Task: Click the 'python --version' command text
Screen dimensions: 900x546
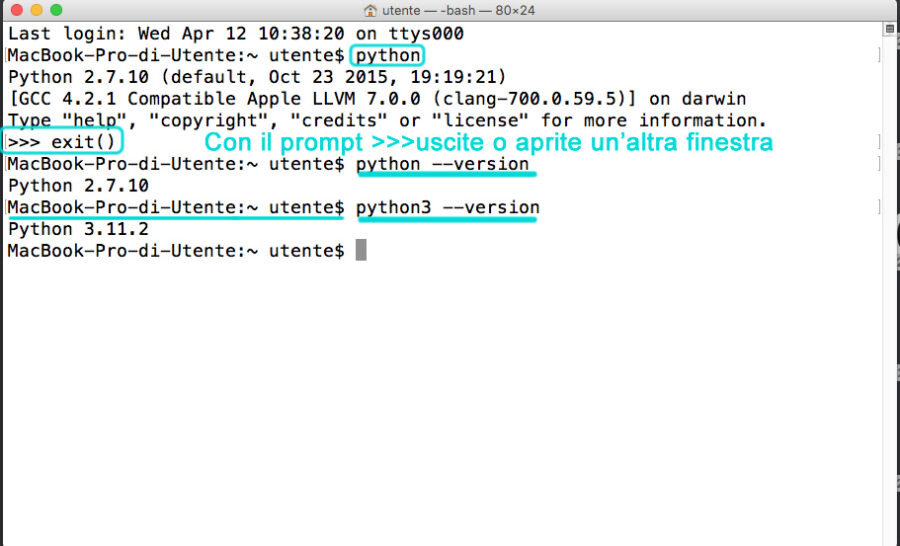Action: [443, 164]
